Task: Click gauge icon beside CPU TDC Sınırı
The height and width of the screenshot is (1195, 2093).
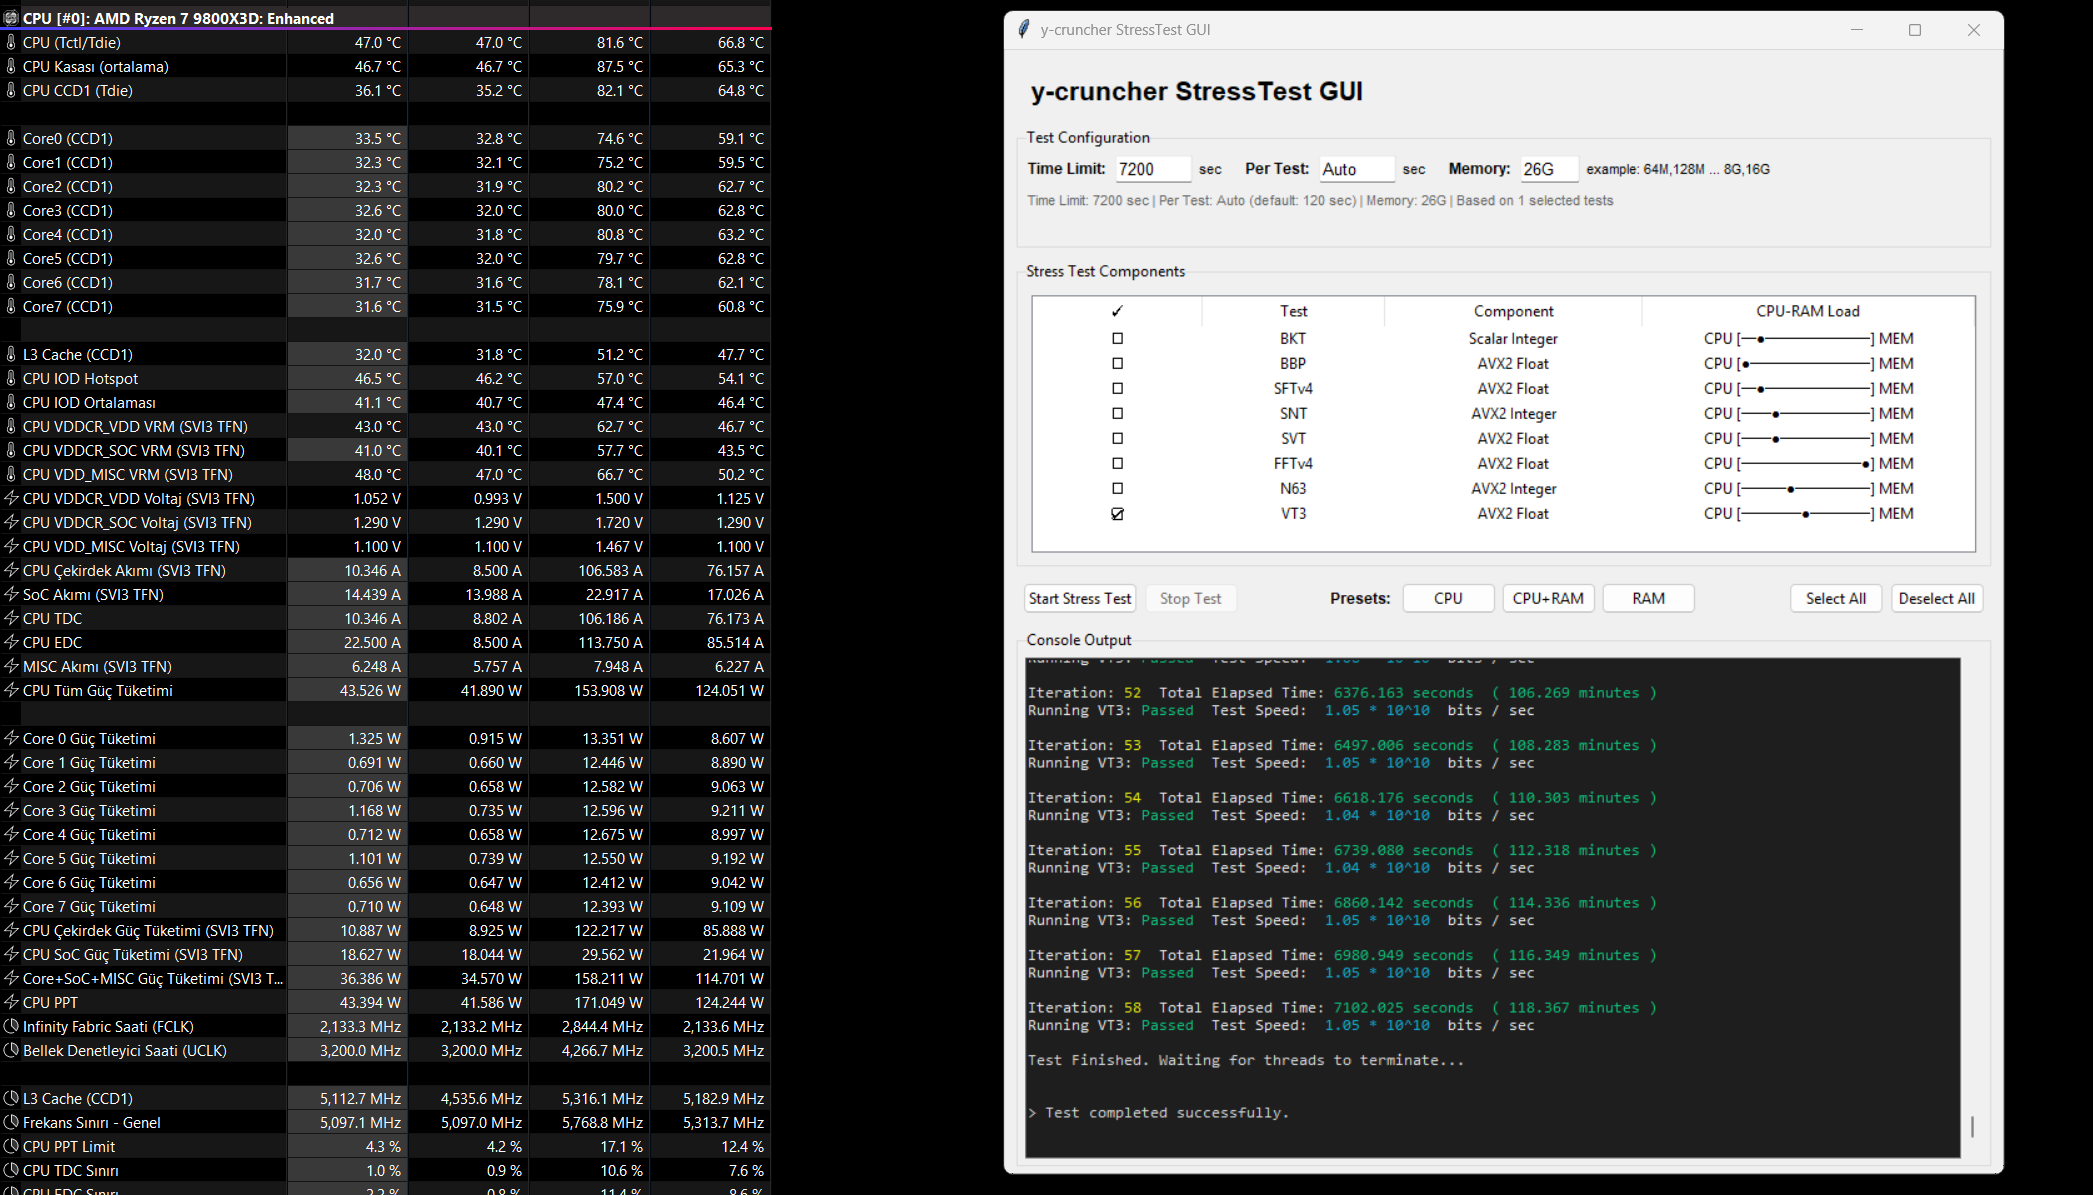Action: tap(11, 1170)
